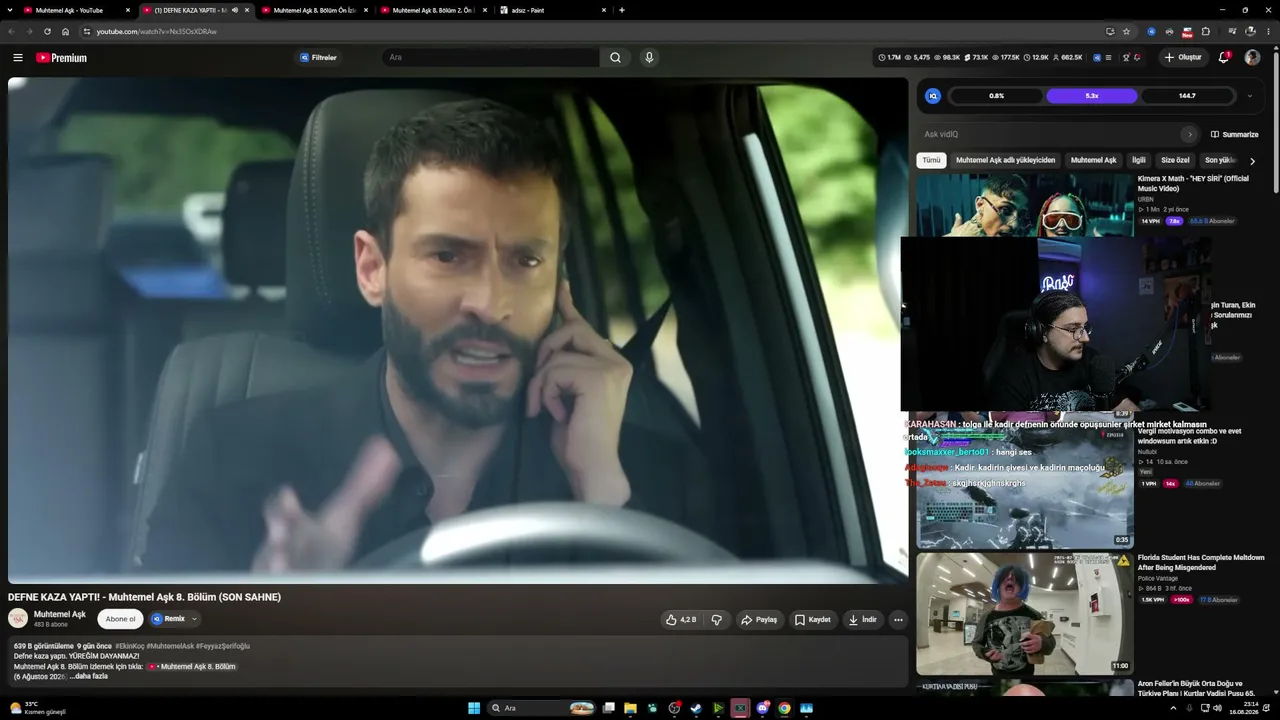Open Steam from the taskbar
The image size is (1280, 720).
click(696, 708)
